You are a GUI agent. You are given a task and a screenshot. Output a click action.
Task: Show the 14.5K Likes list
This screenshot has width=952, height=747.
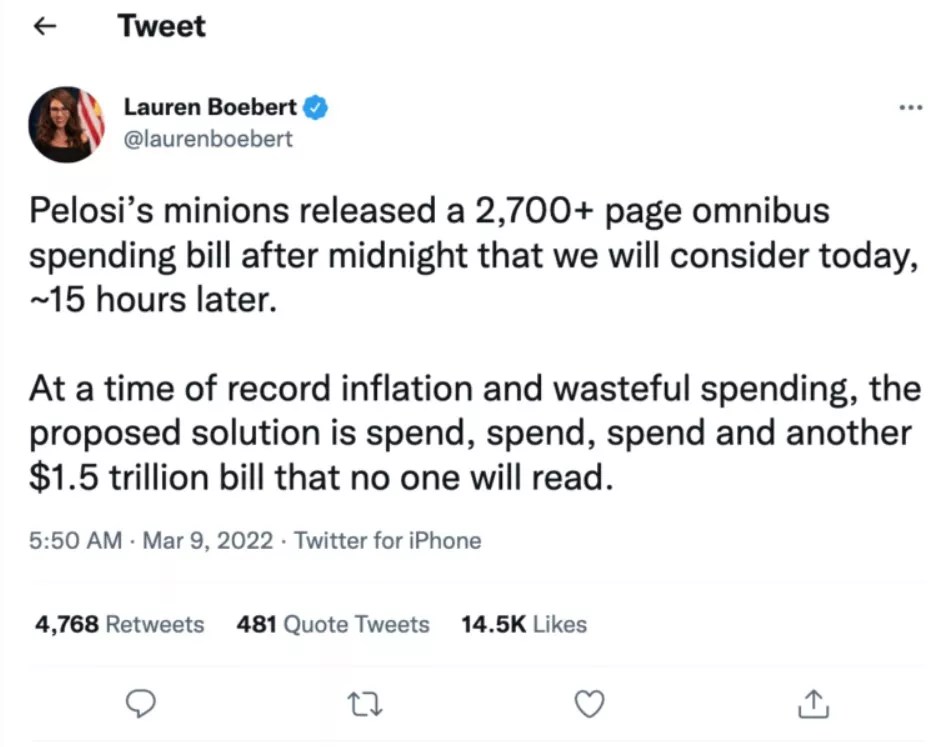524,625
